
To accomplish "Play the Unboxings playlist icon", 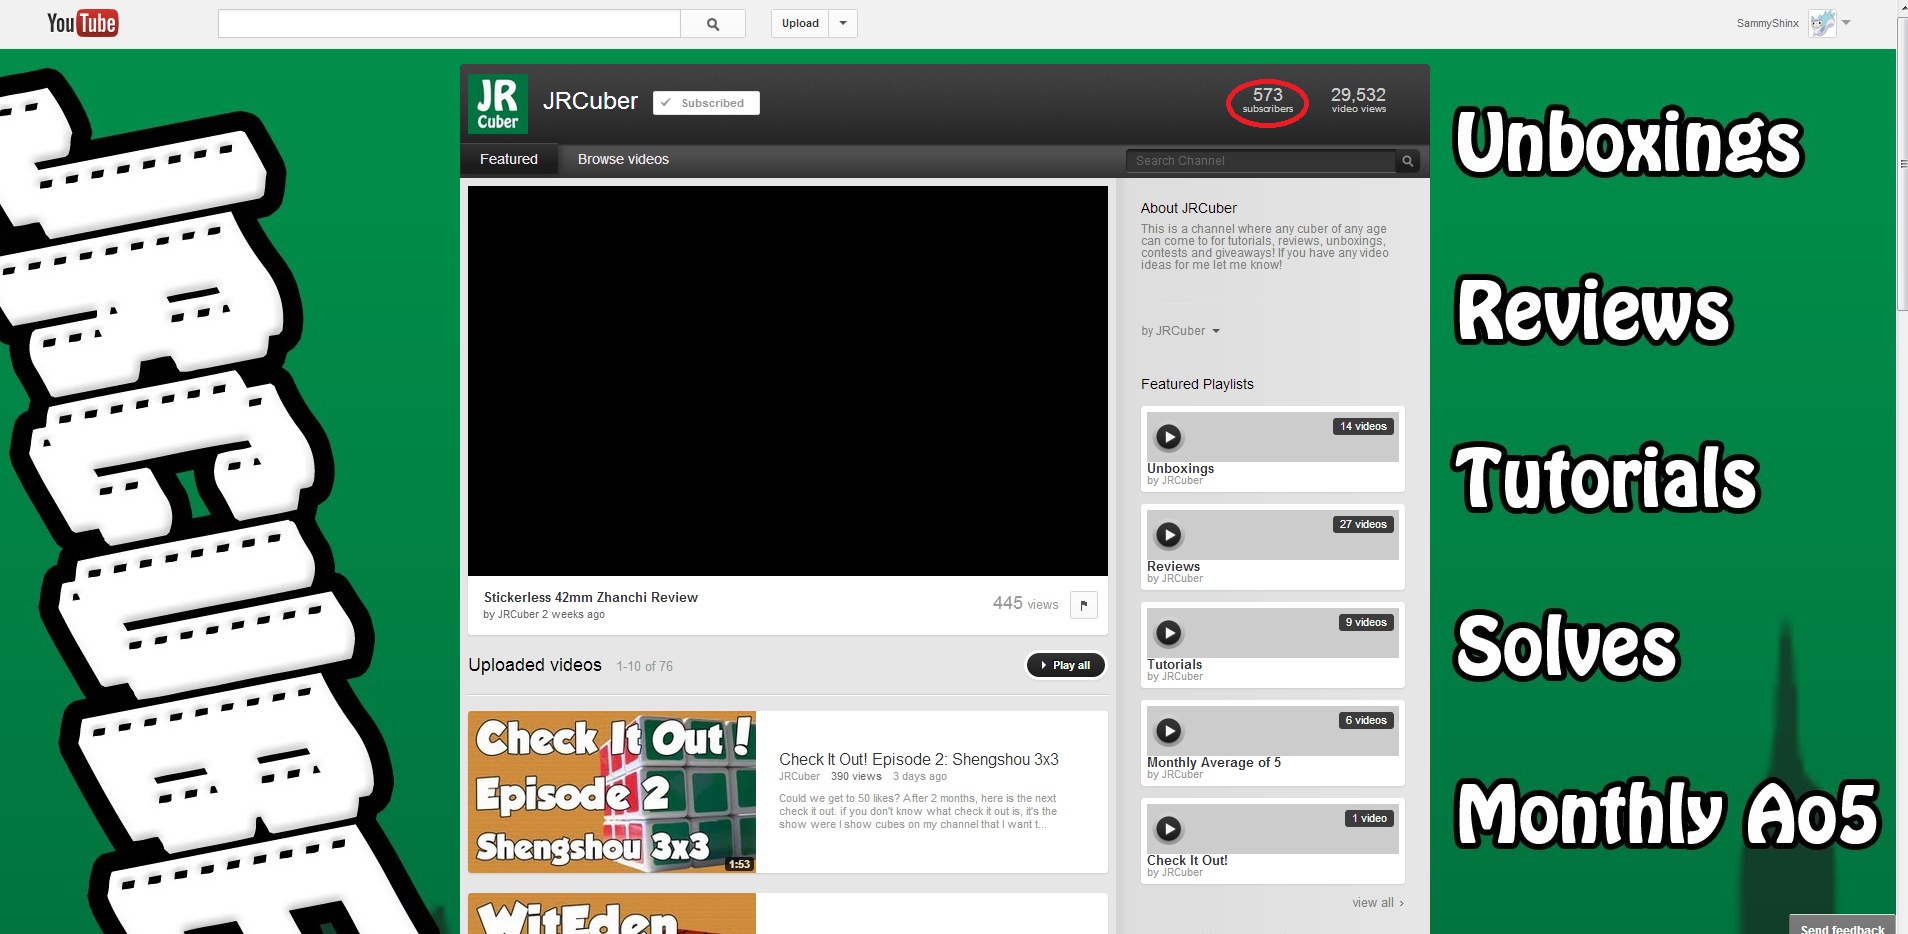I will [1169, 437].
